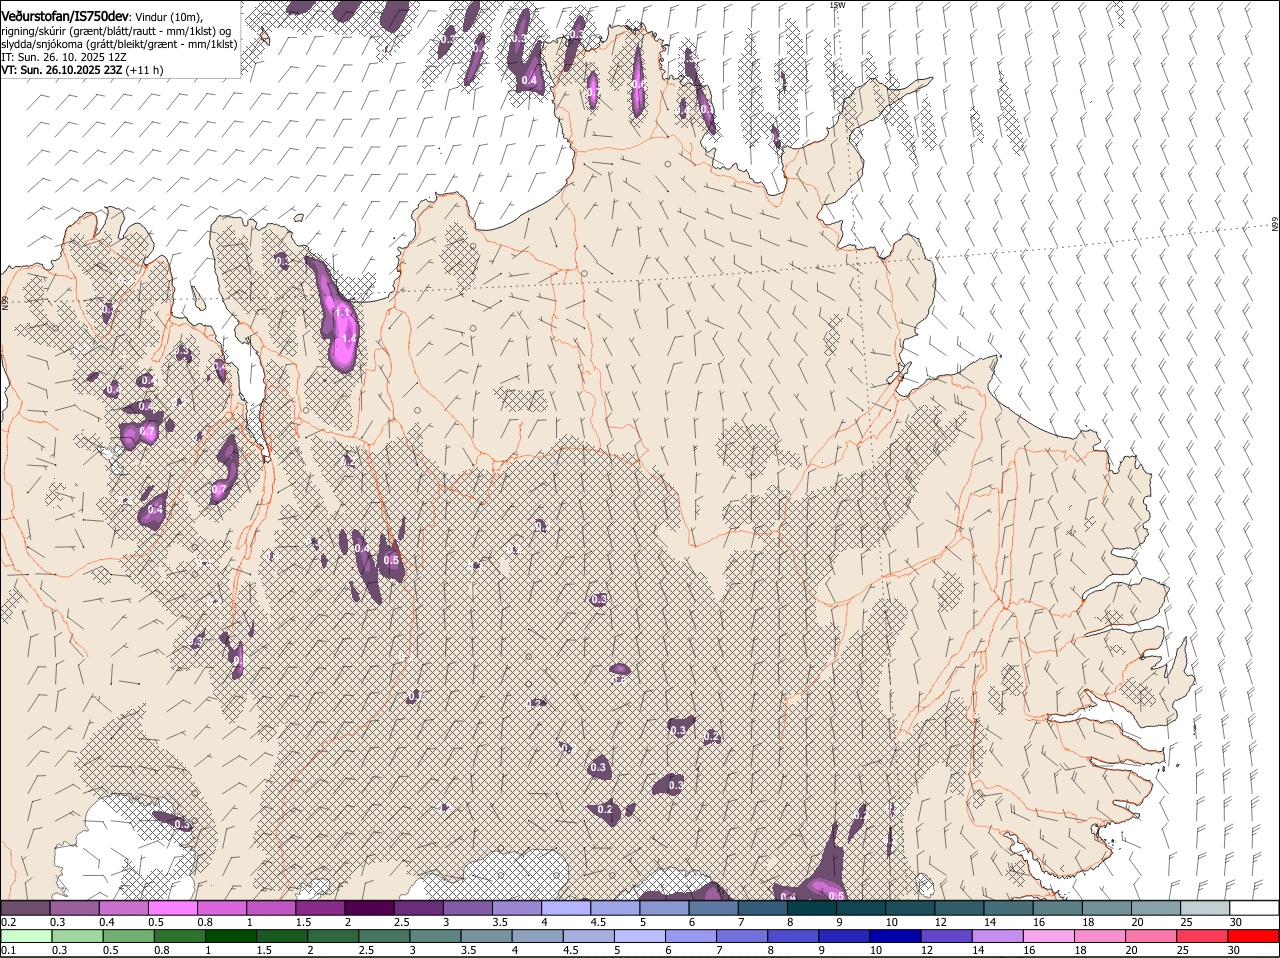The image size is (1280, 958).
Task: Click the dark teal 8–9 snow legend swatch
Action: 811,907
